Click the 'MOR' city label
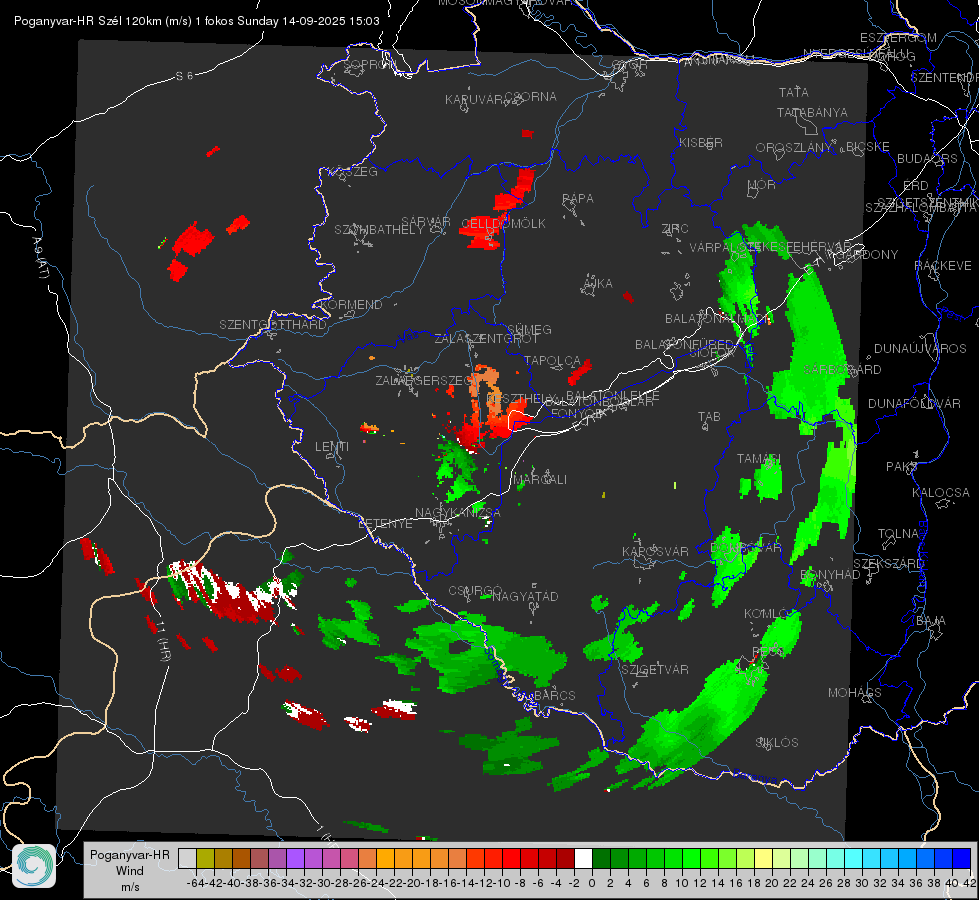 [x=762, y=184]
